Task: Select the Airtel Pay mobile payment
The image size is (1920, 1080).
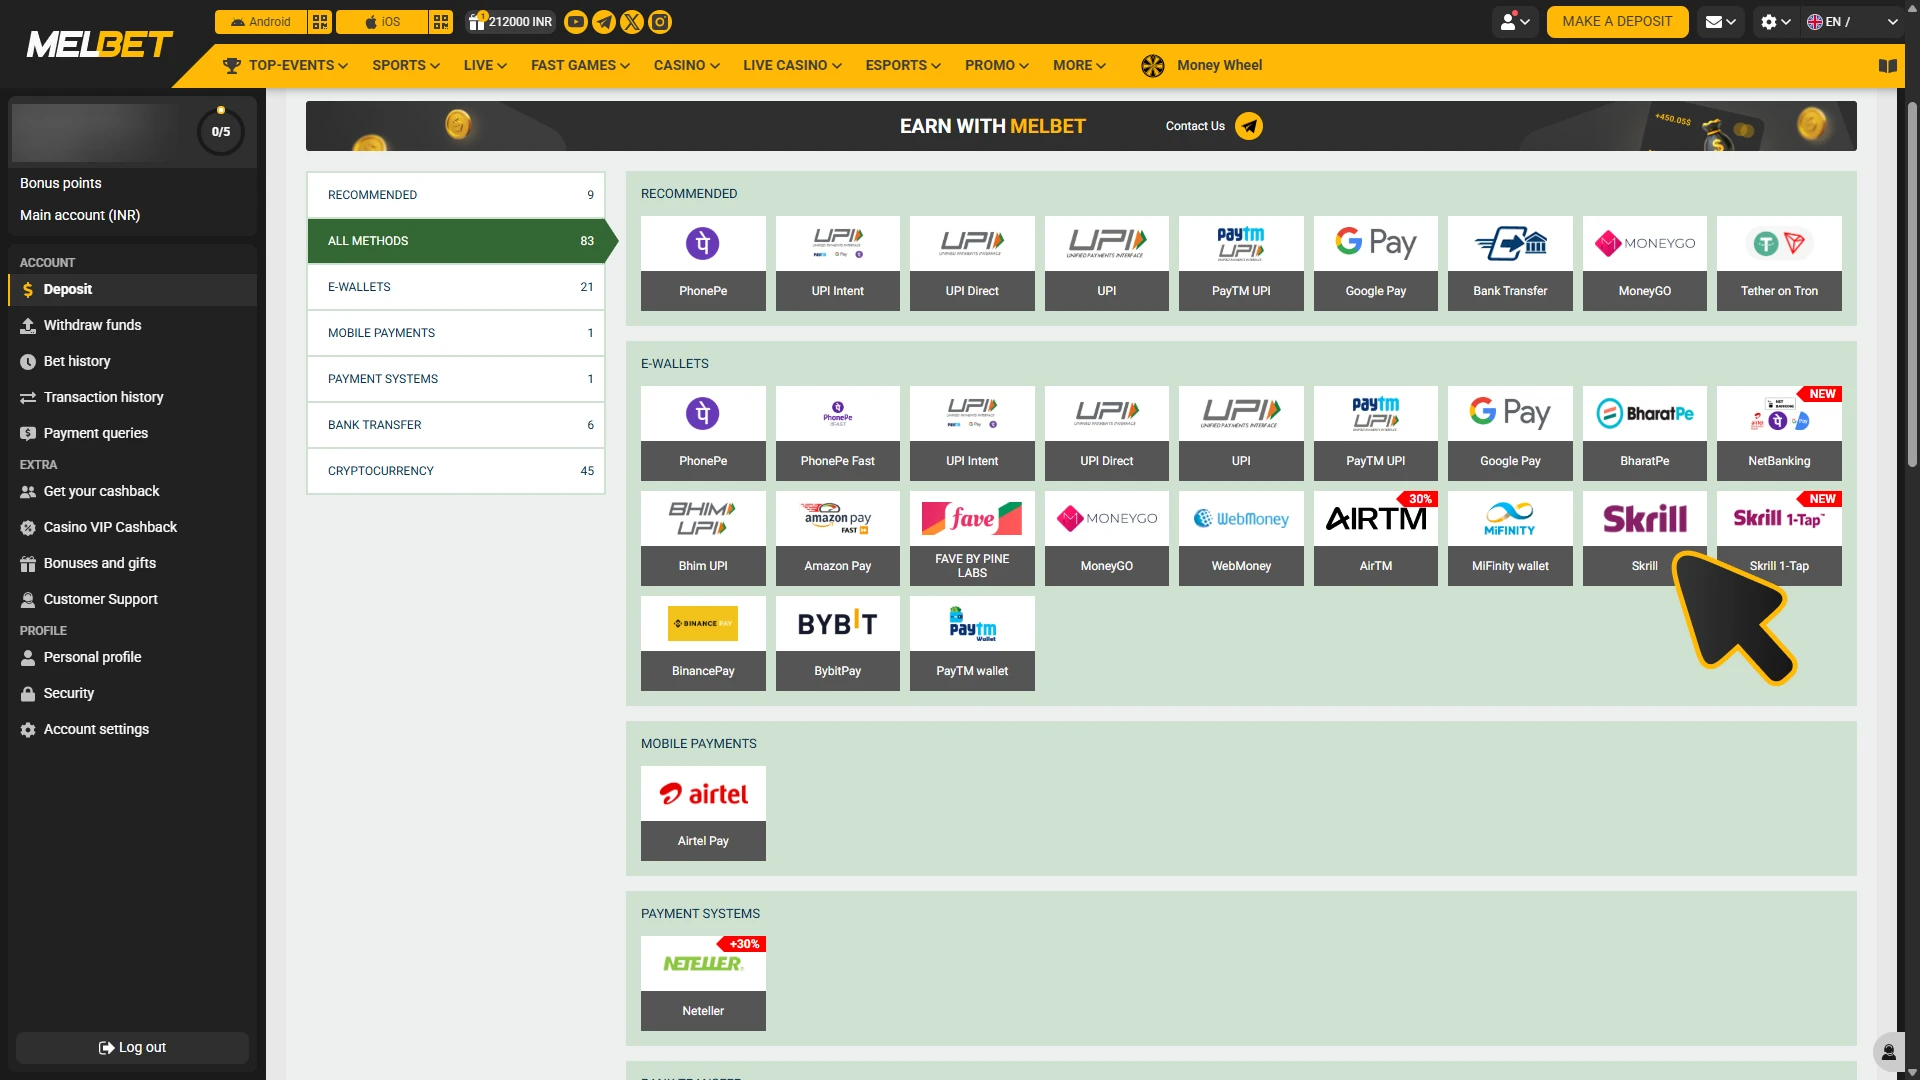Action: 703,813
